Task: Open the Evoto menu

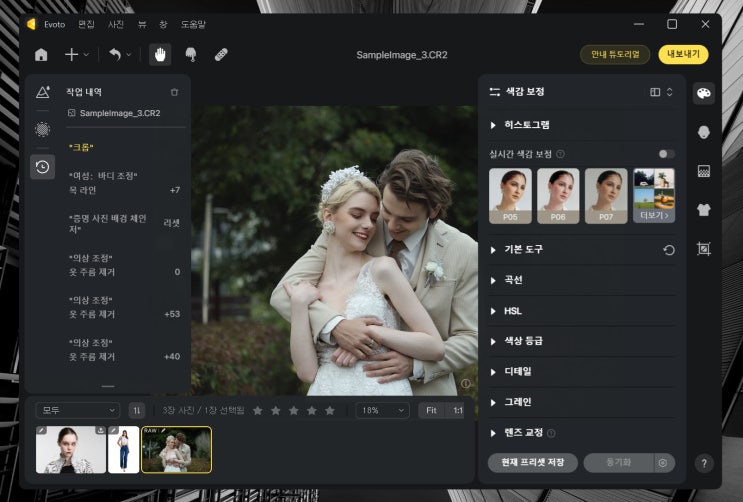Action: [x=54, y=25]
